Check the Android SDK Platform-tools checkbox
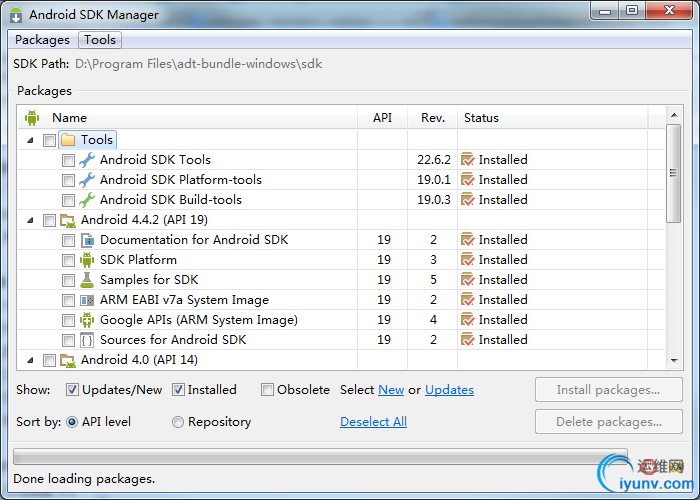The width and height of the screenshot is (700, 500). click(68, 180)
